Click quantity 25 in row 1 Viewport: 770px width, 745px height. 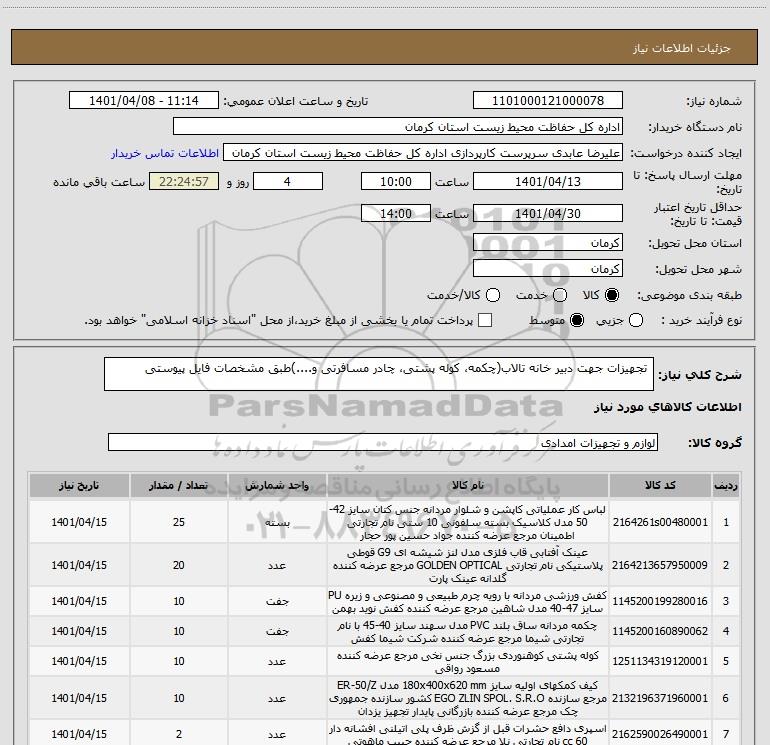tap(179, 522)
